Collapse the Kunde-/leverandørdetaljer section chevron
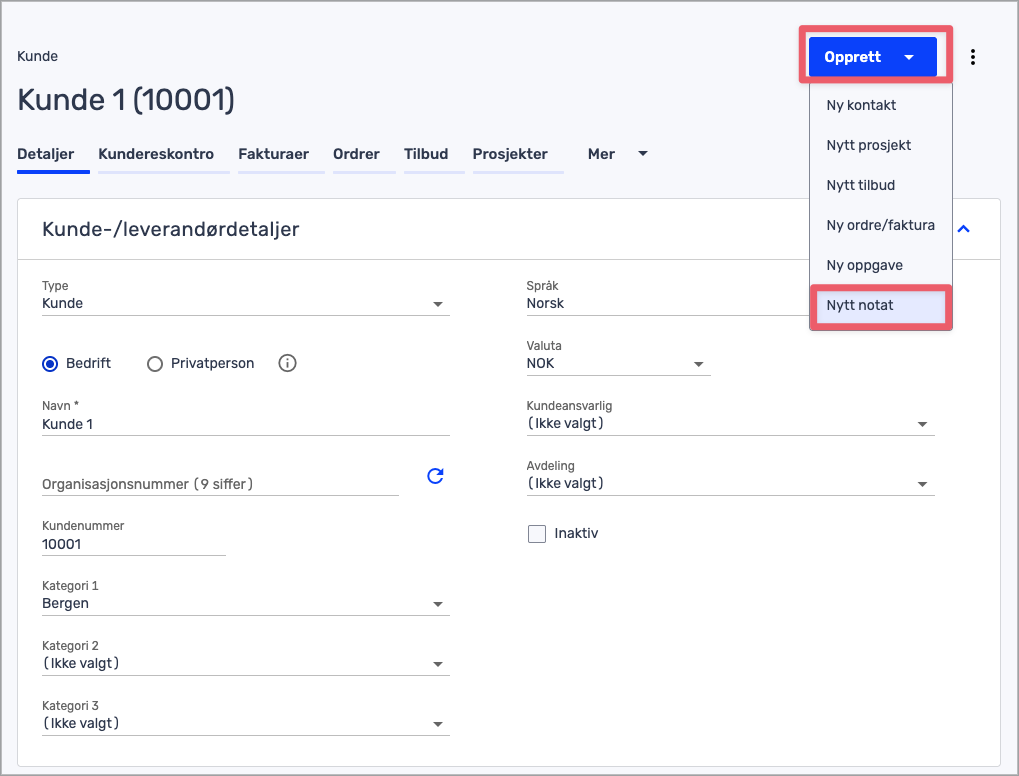1019x776 pixels. (x=964, y=229)
